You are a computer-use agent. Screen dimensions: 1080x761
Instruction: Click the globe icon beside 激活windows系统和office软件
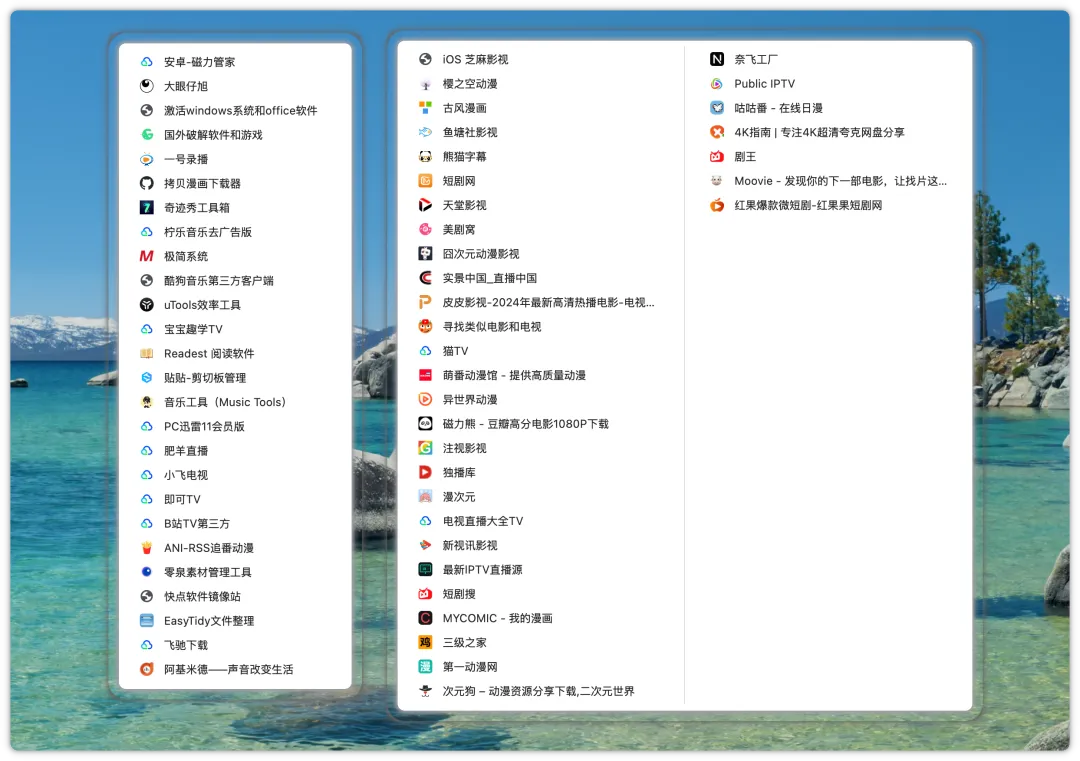(x=147, y=110)
